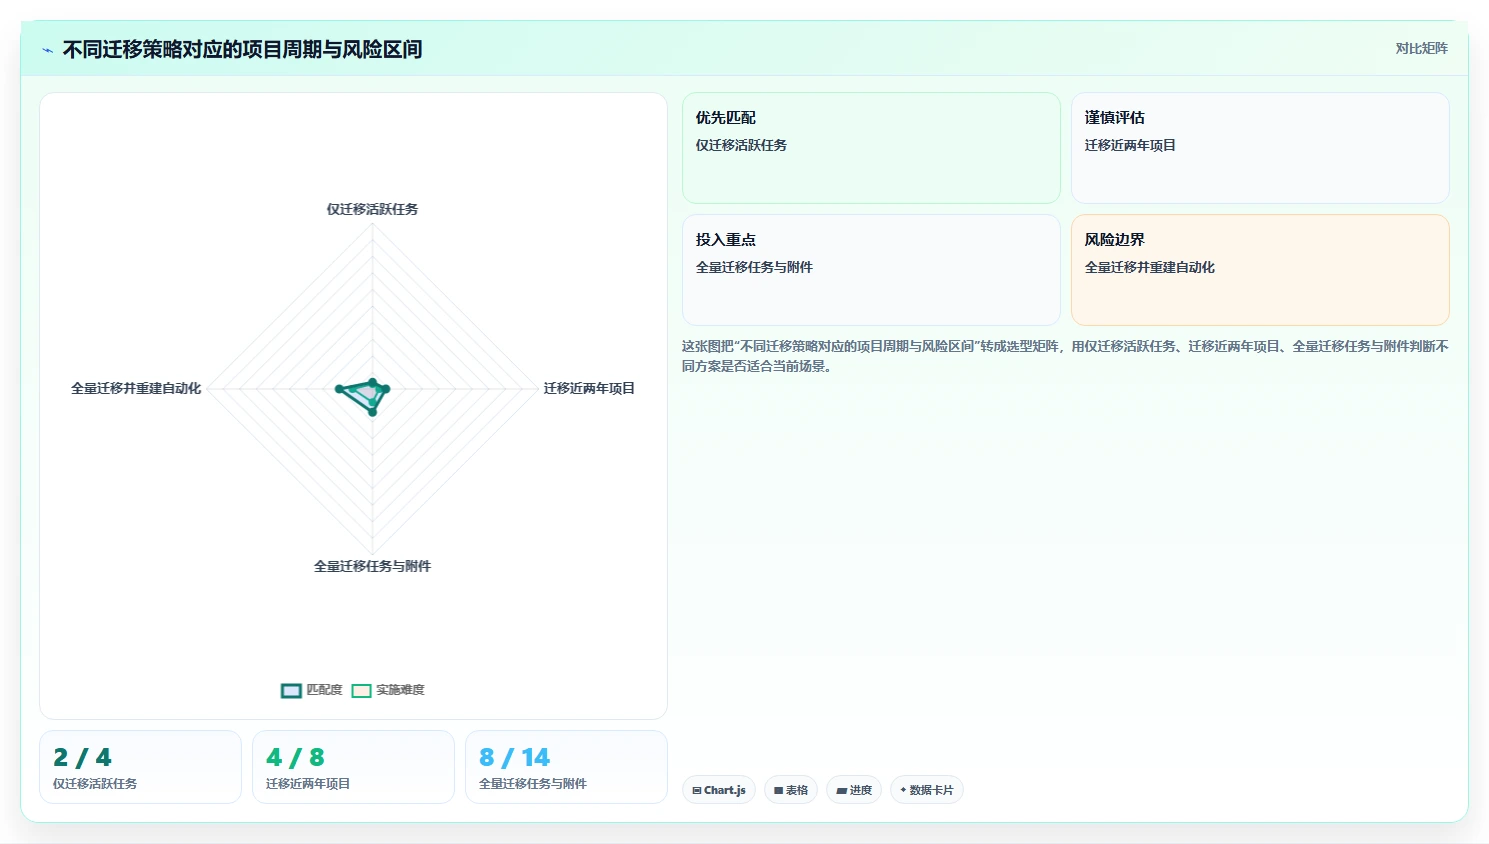The image size is (1489, 844).
Task: Click the 优先匹配 card heading
Action: point(726,118)
